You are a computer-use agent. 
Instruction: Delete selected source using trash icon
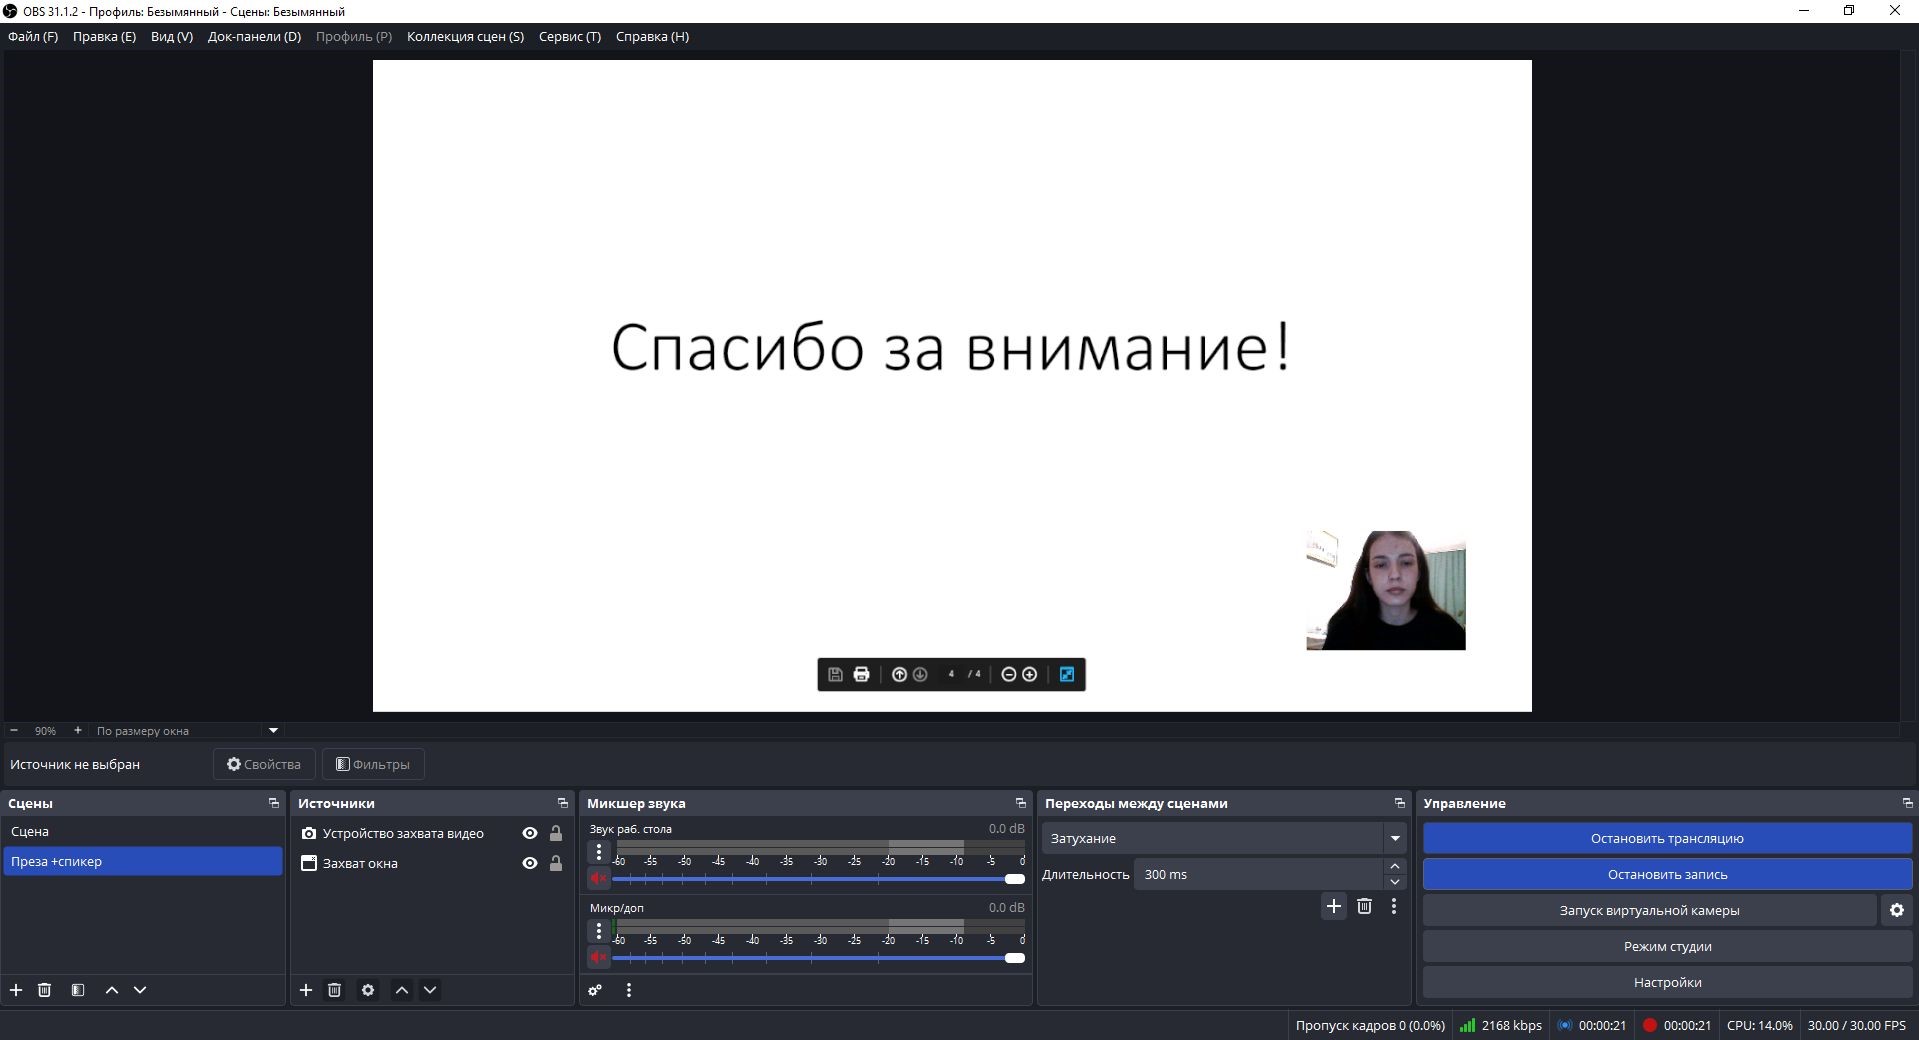[334, 990]
